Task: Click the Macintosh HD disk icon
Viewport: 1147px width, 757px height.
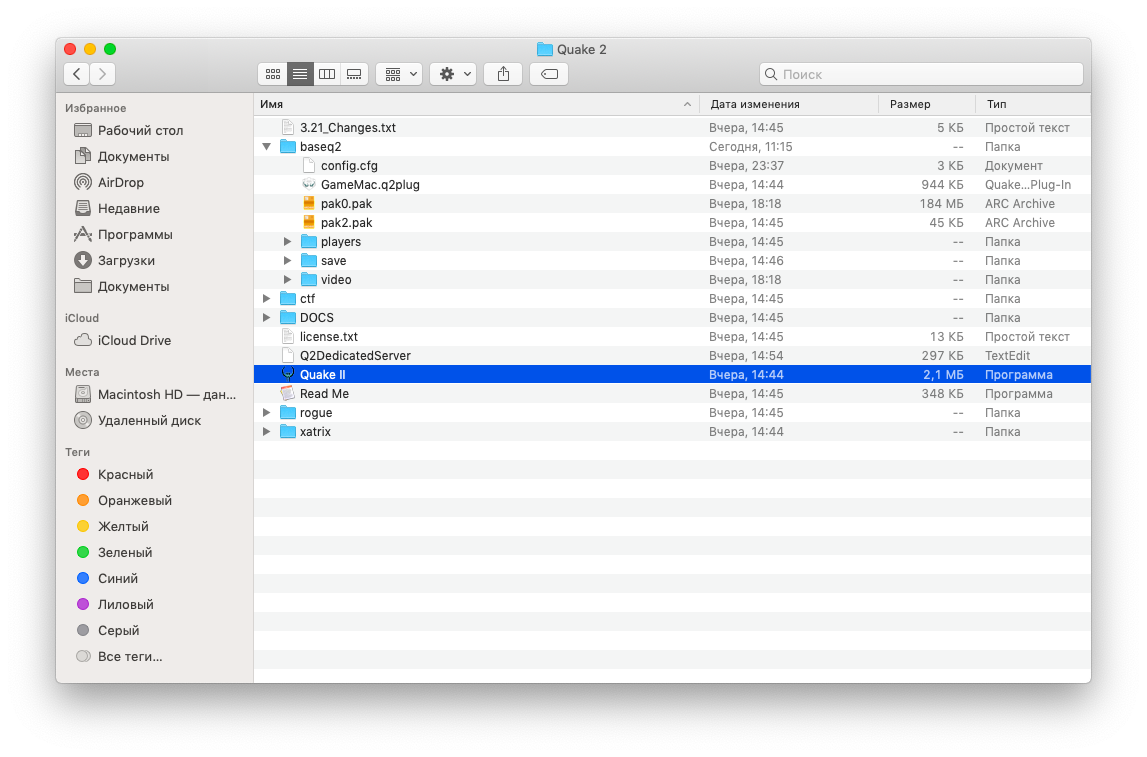Action: pos(83,394)
